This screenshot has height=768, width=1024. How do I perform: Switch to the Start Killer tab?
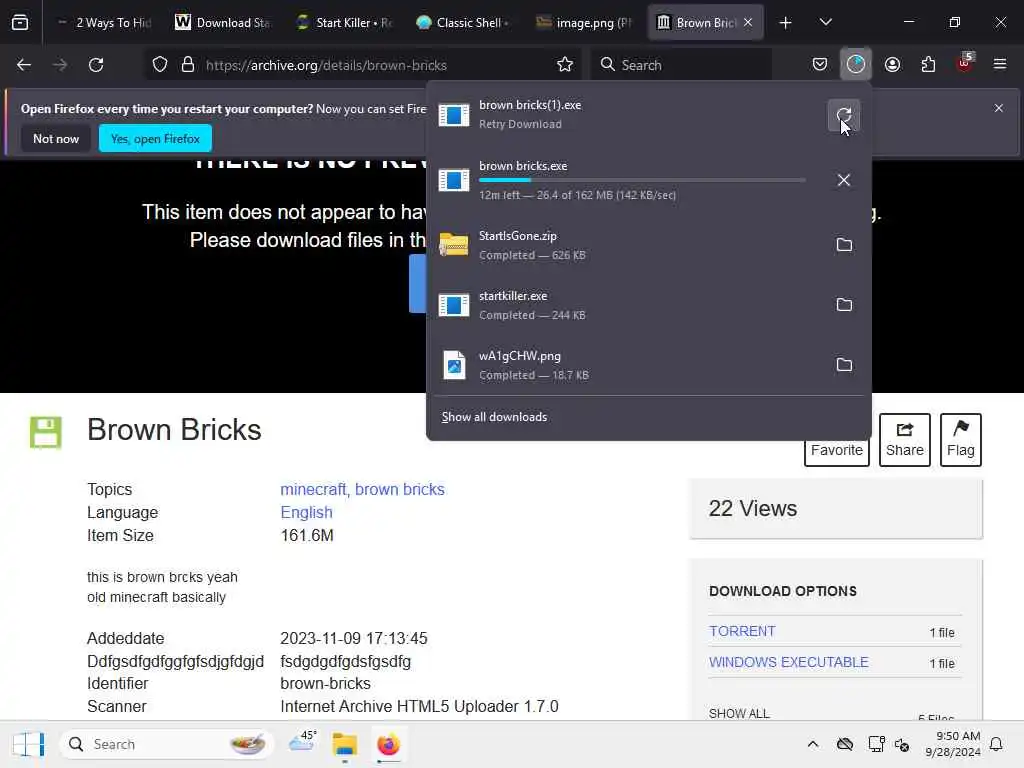343,23
